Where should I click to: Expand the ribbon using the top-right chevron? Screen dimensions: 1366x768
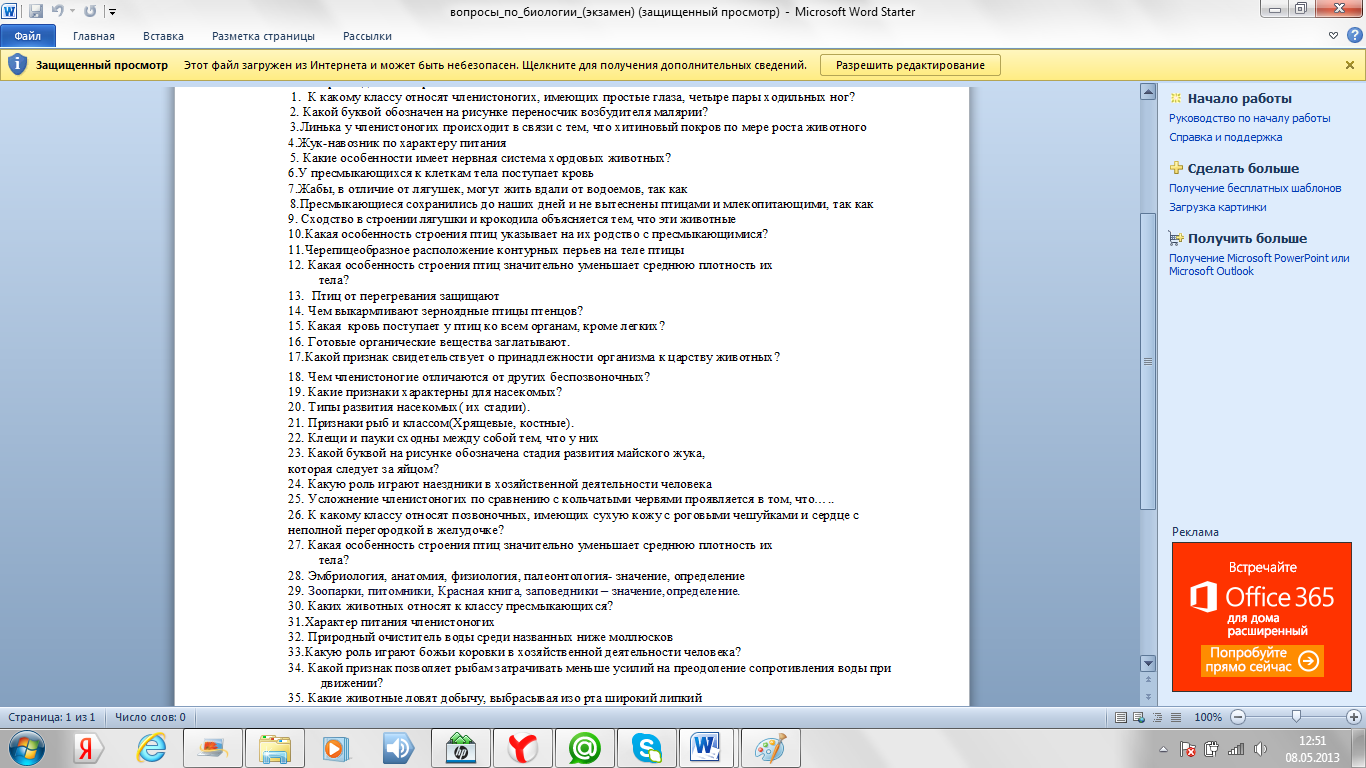pyautogui.click(x=1335, y=36)
